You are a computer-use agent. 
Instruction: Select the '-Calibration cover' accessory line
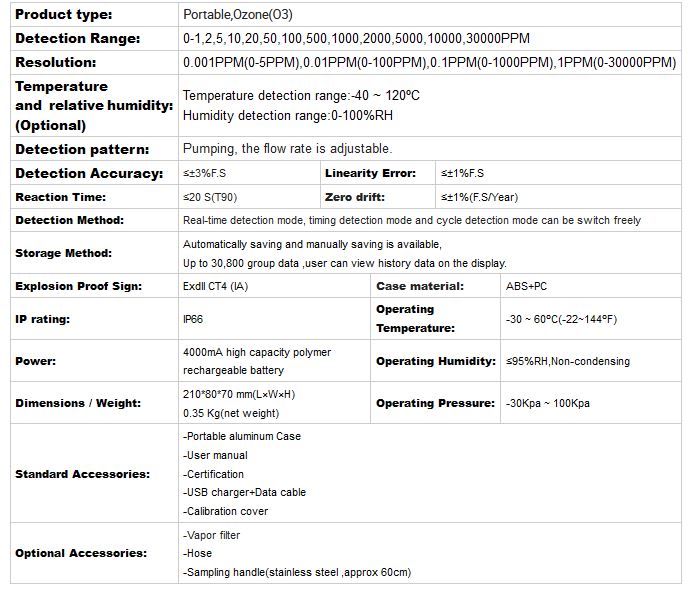225,511
